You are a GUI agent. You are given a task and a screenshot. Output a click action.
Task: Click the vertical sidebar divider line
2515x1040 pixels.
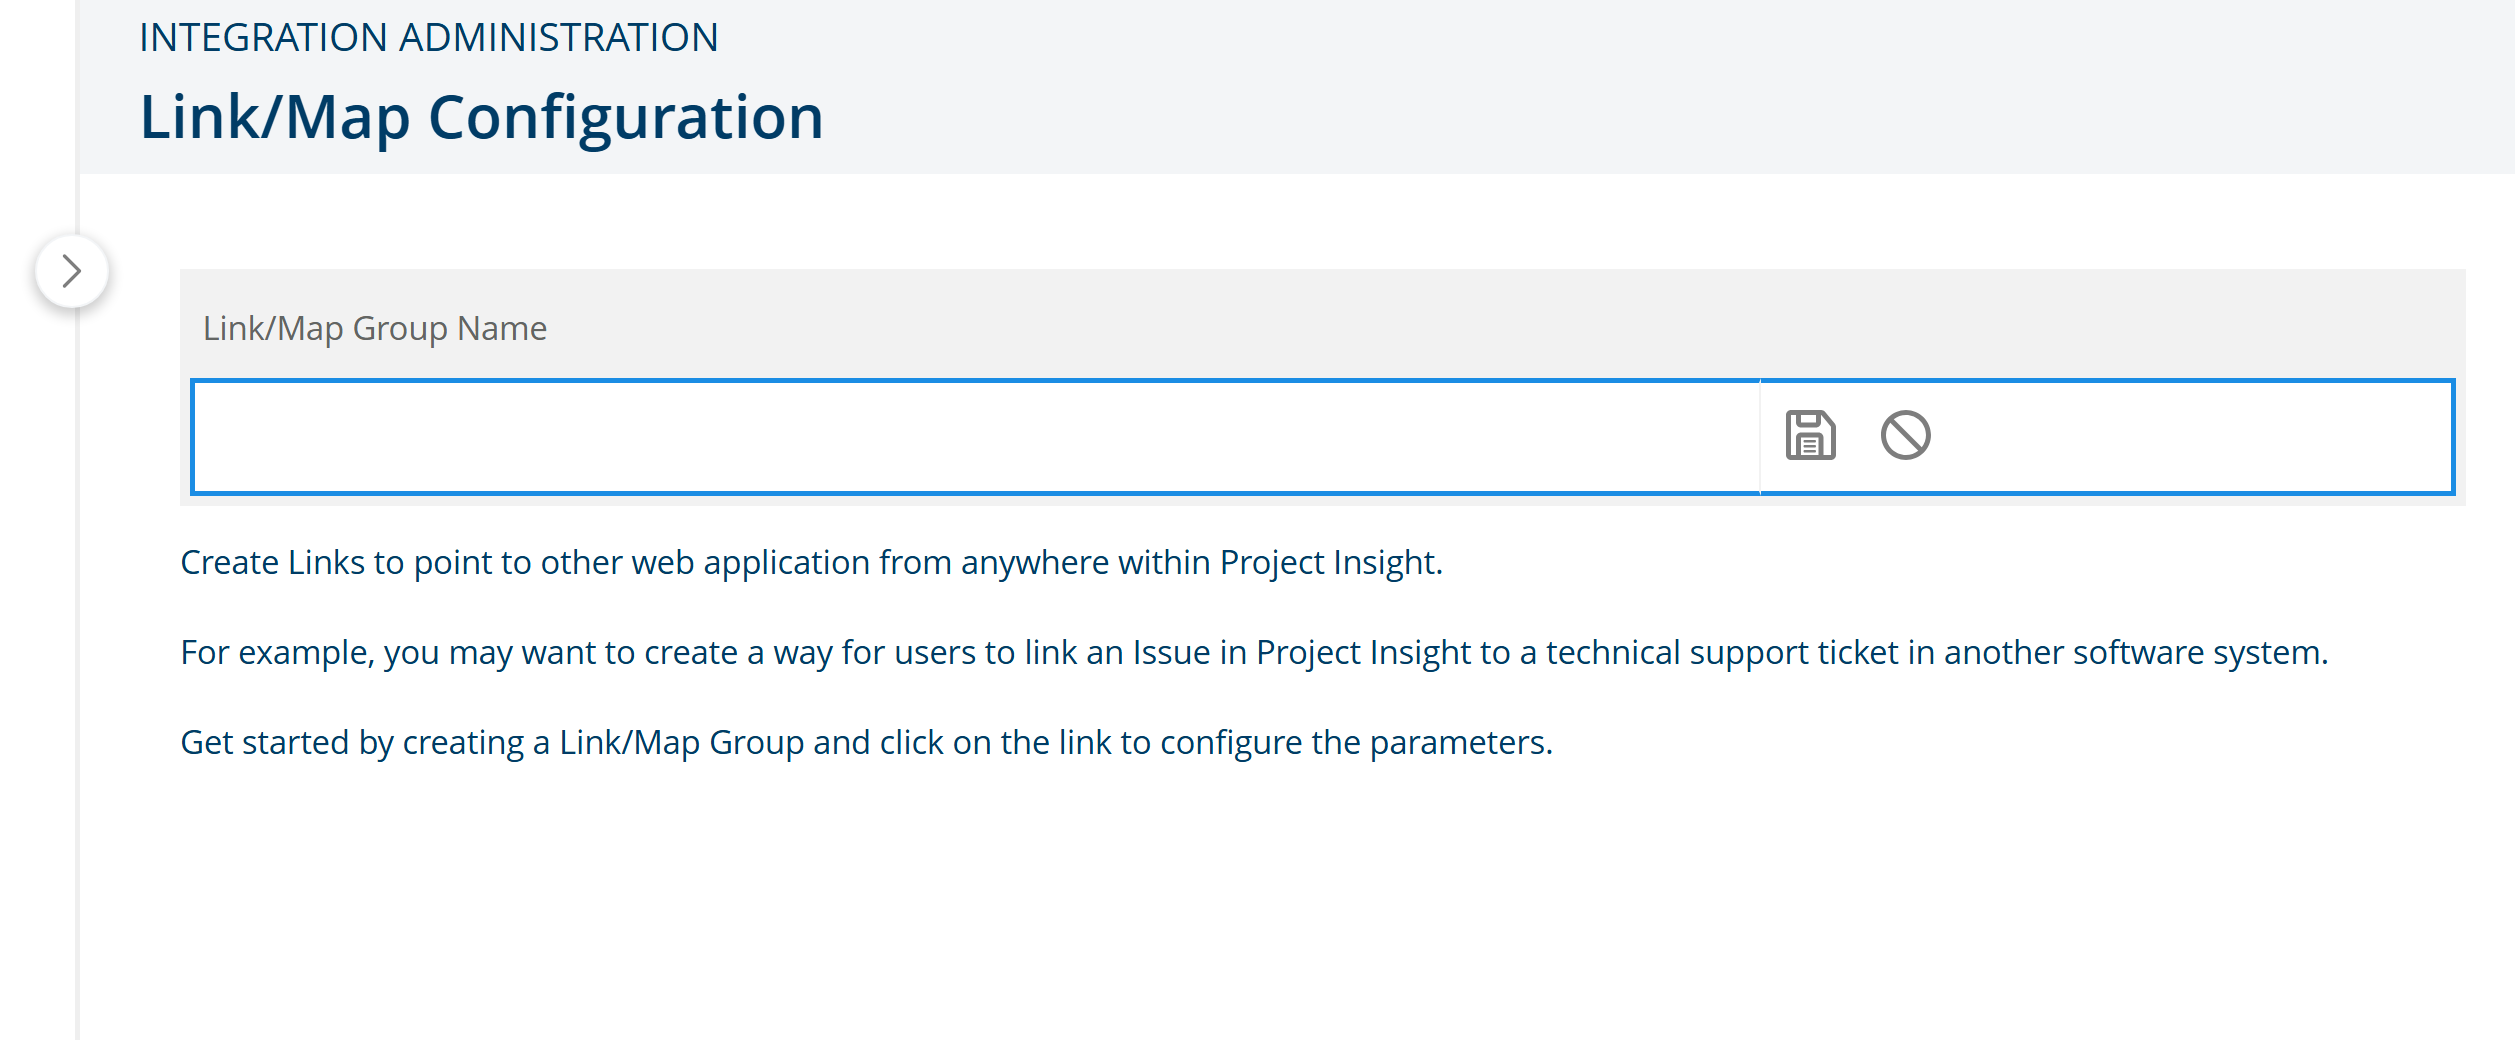point(77,650)
